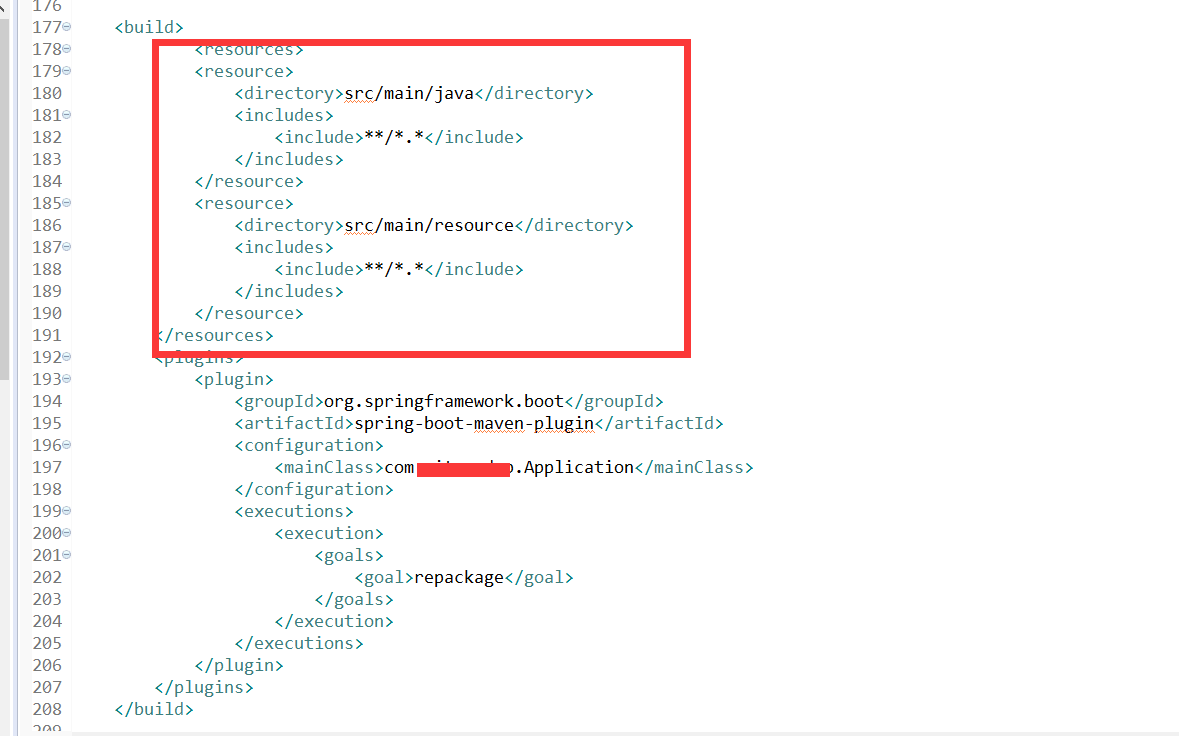
Task: Click line number 208 next to the build closing tag
Action: click(x=46, y=709)
